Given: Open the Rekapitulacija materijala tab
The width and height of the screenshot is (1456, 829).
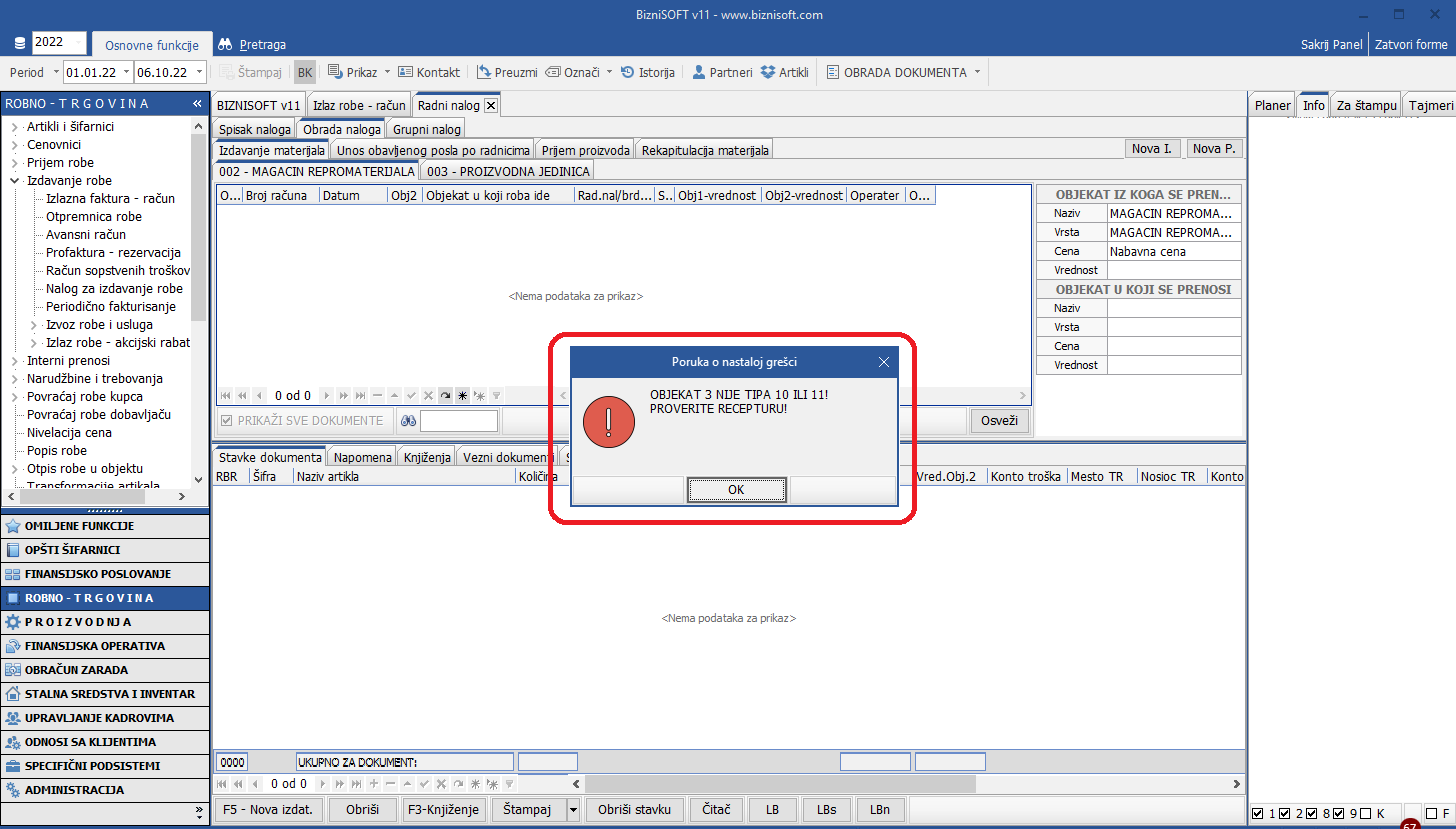Looking at the screenshot, I should (x=705, y=150).
